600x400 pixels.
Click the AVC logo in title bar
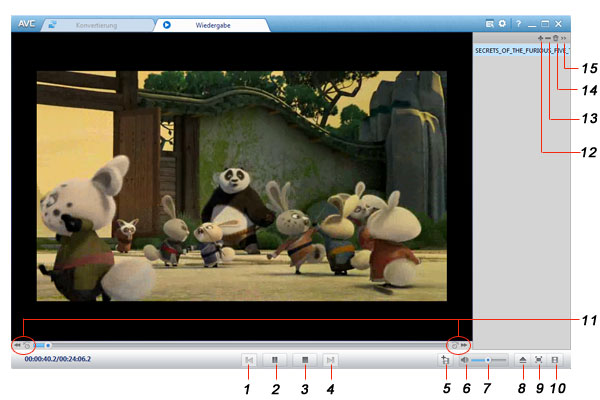pos(26,24)
